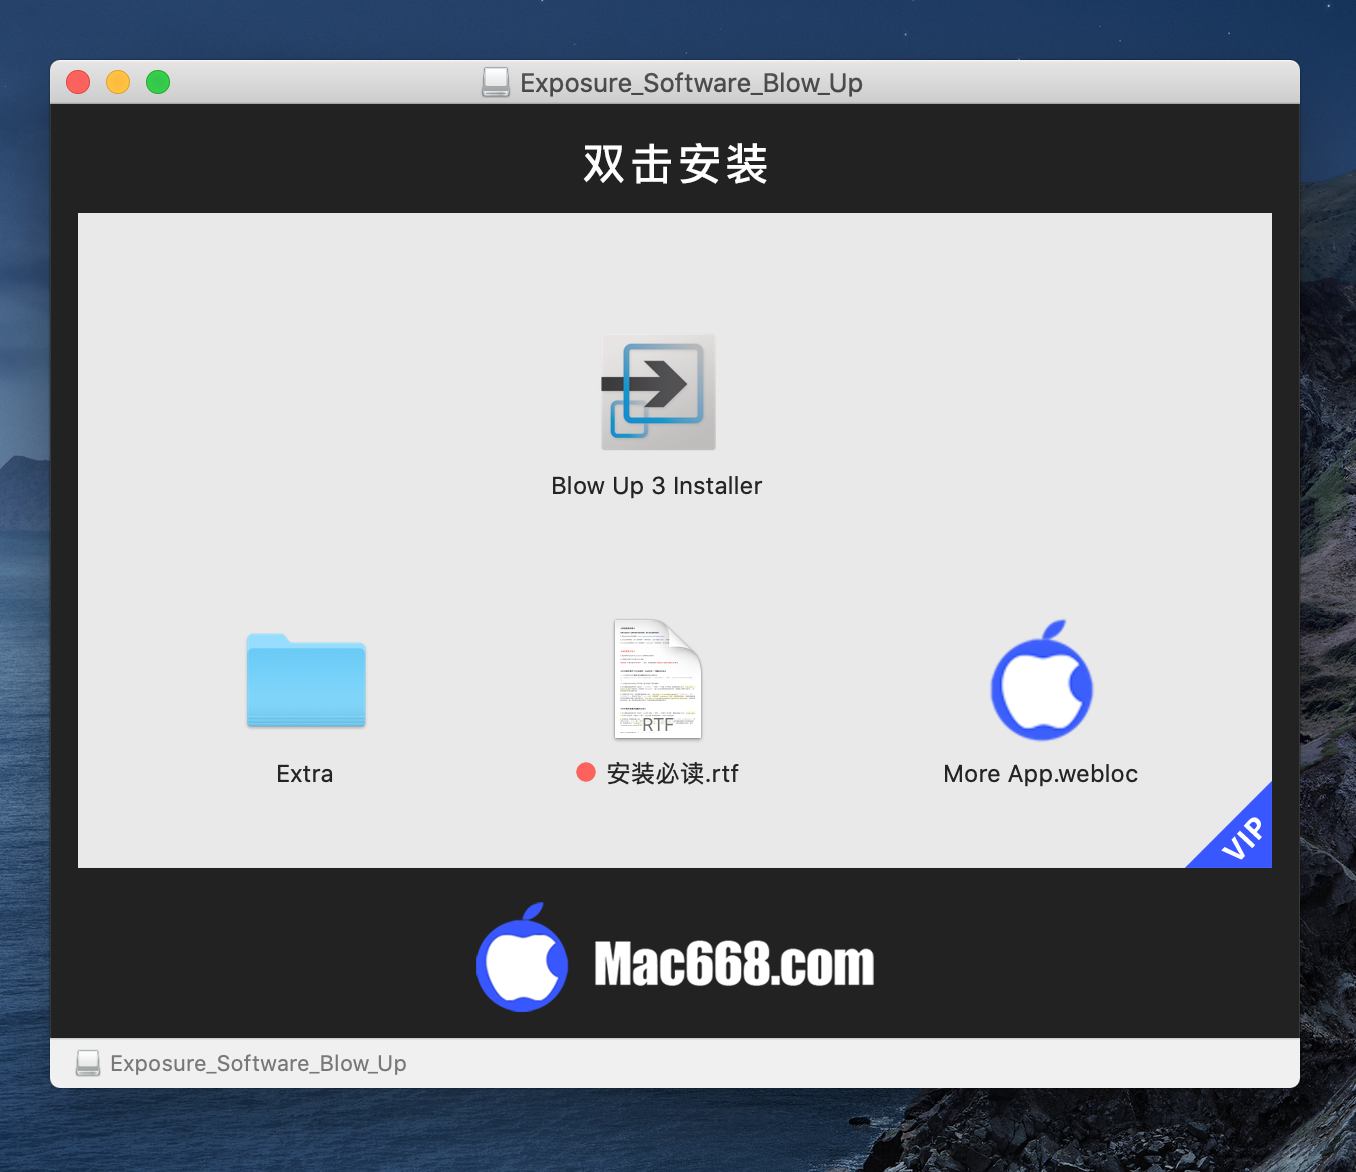Screen dimensions: 1356x1172
Task: Open the More App.webloc apple icon
Action: click(1041, 680)
